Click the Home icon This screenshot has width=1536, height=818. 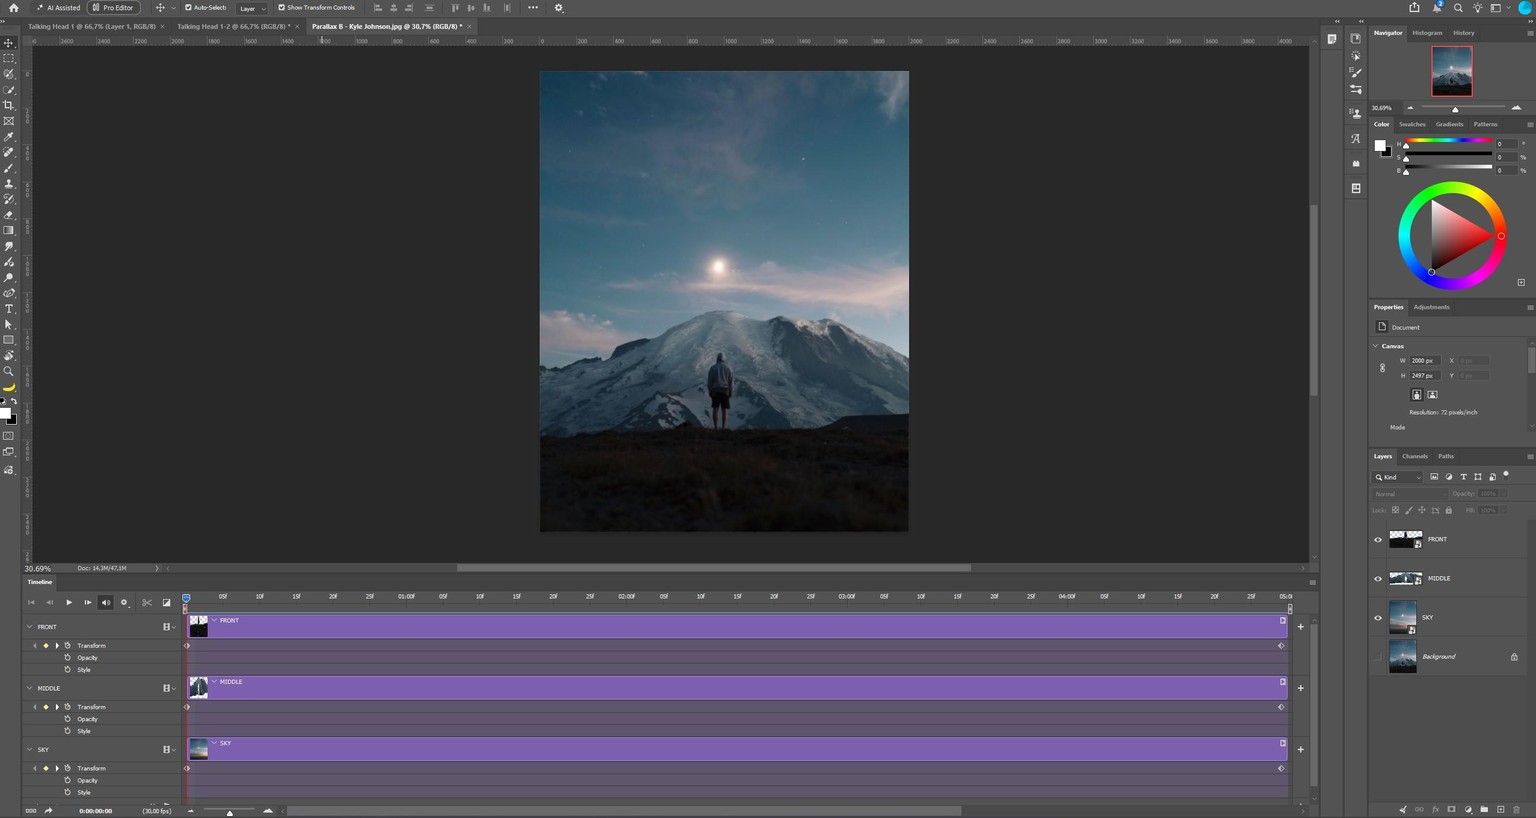tap(13, 8)
